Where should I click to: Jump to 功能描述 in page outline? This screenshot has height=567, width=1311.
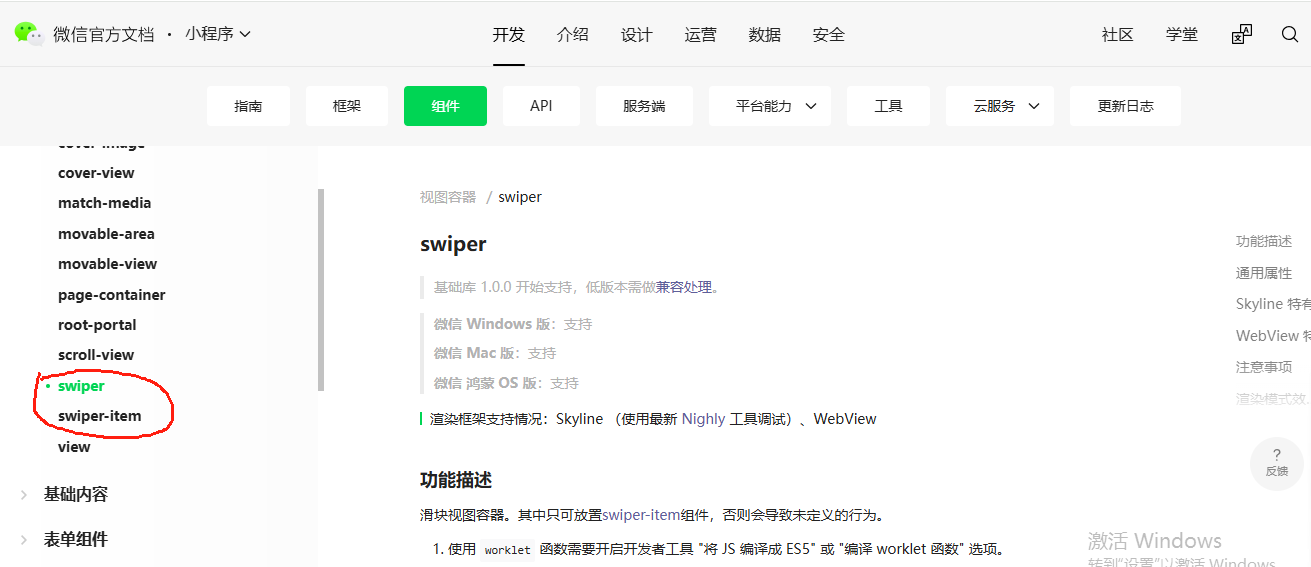tap(1264, 241)
